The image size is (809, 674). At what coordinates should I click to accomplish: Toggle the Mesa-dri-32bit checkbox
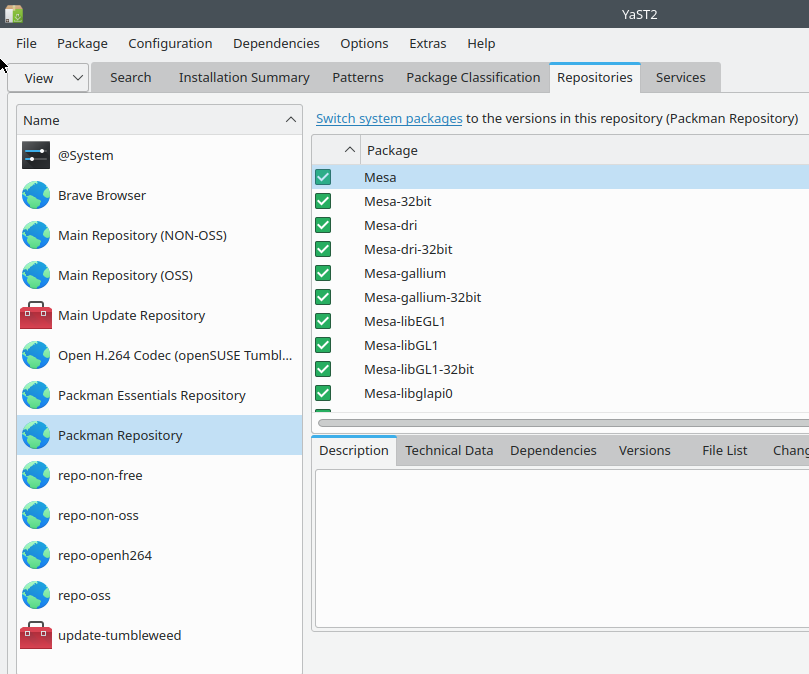[322, 249]
